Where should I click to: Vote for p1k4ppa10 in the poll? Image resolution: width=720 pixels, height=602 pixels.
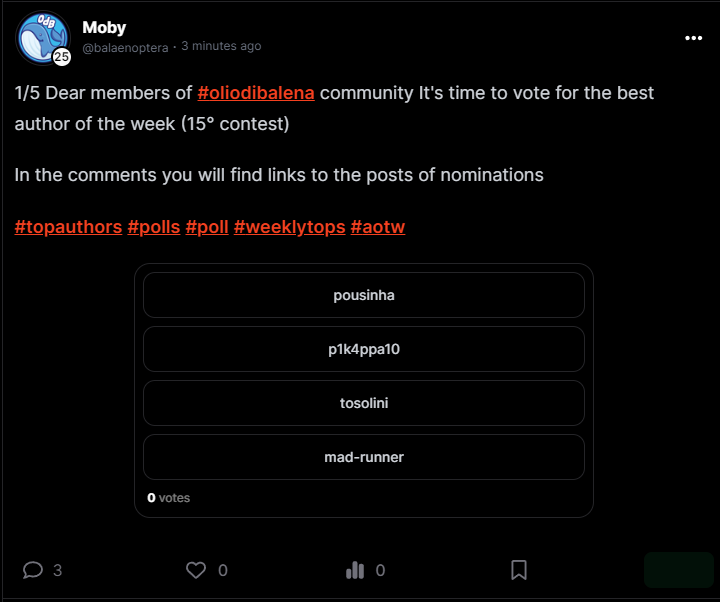pos(364,349)
